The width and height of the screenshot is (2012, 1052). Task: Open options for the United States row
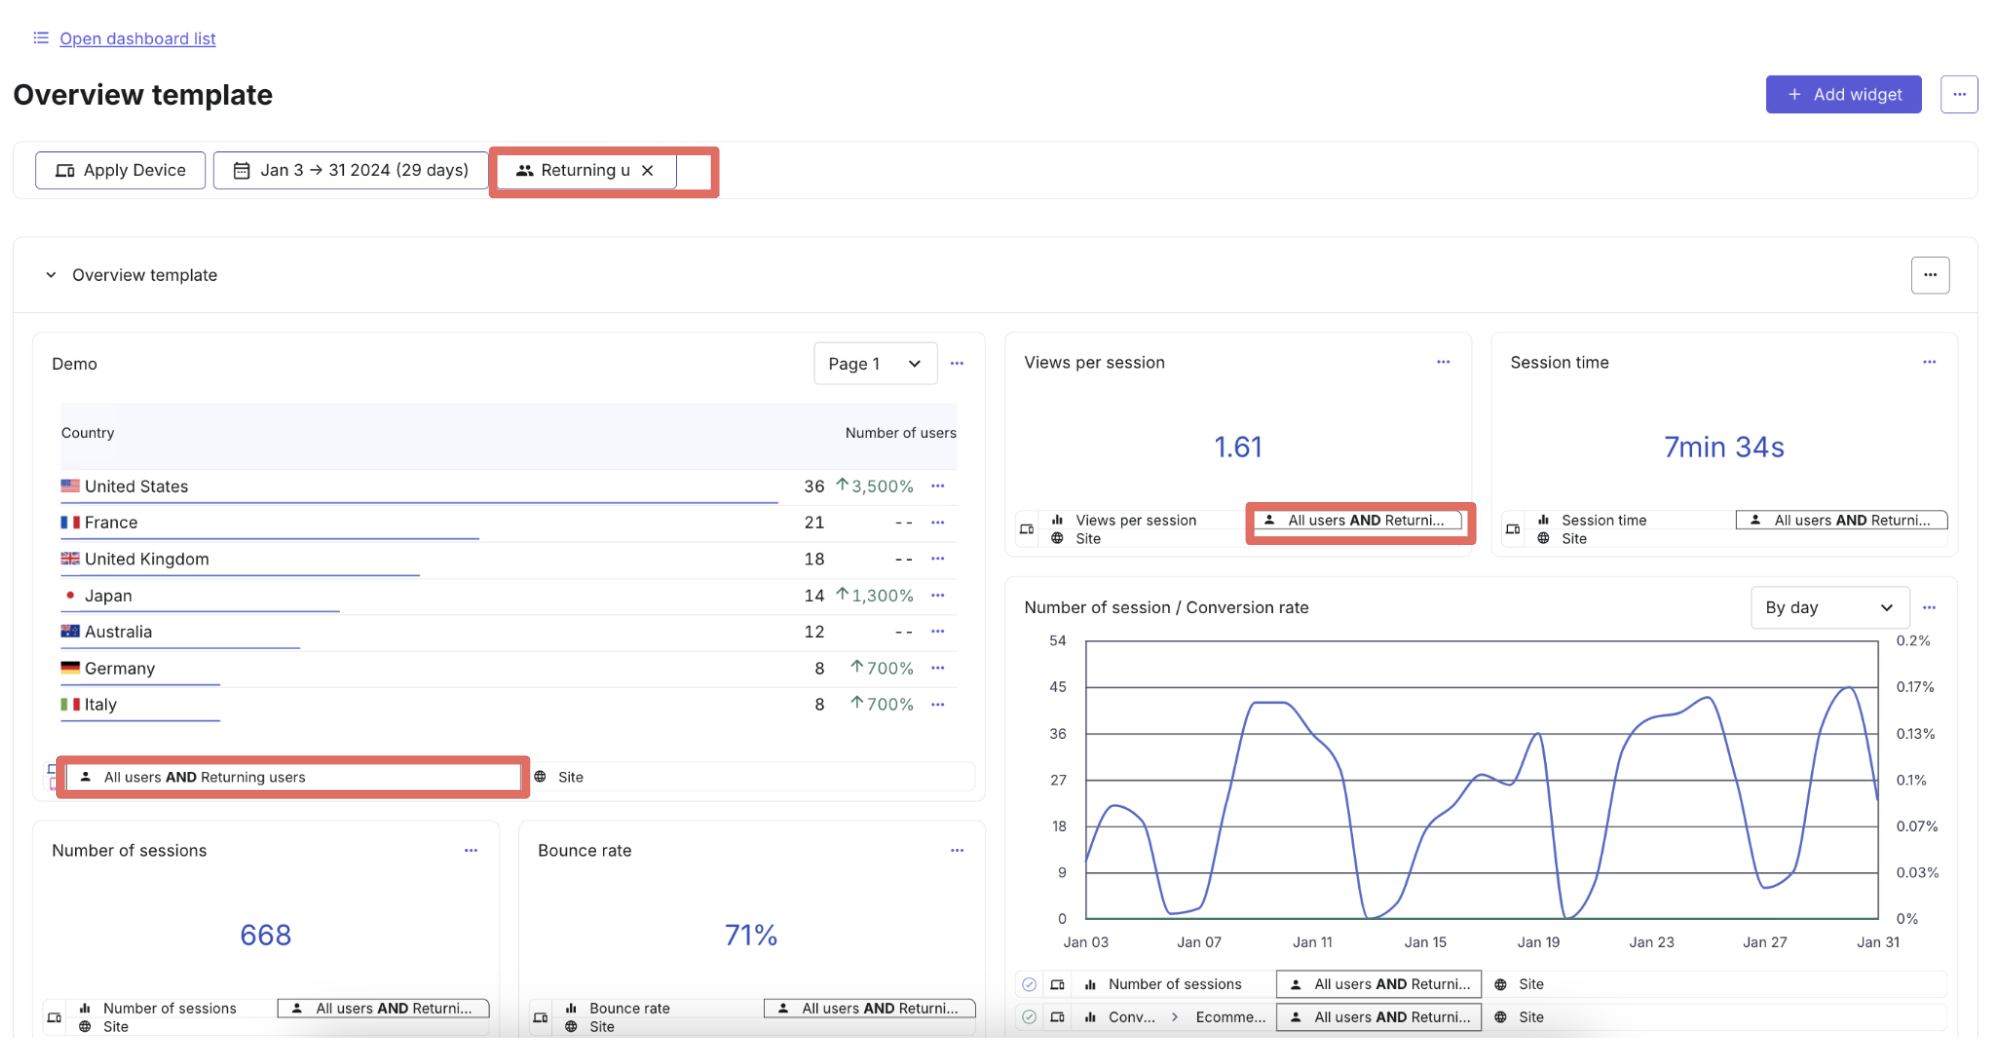pos(938,486)
